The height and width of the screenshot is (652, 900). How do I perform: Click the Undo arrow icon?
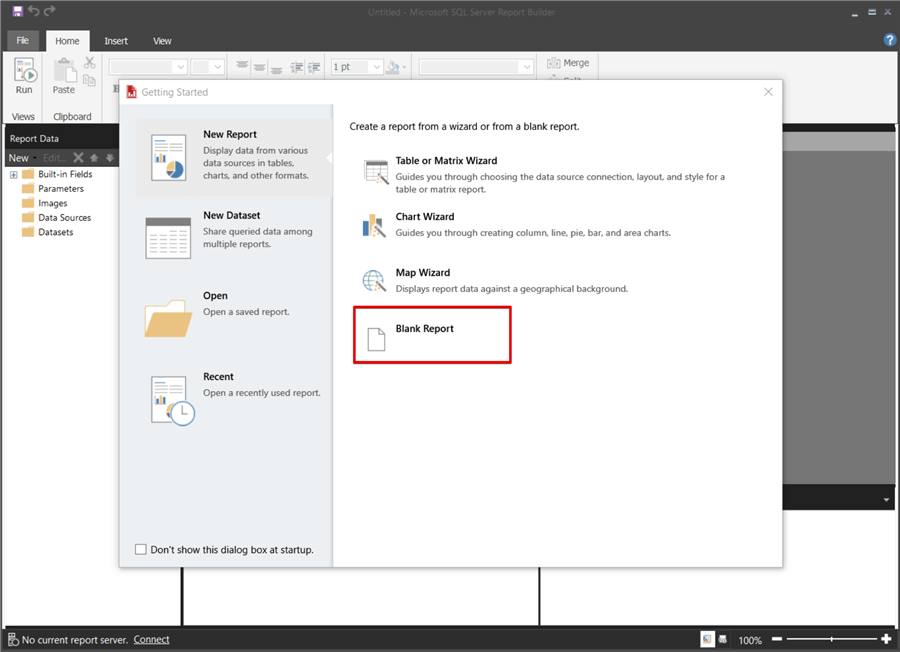(x=34, y=11)
